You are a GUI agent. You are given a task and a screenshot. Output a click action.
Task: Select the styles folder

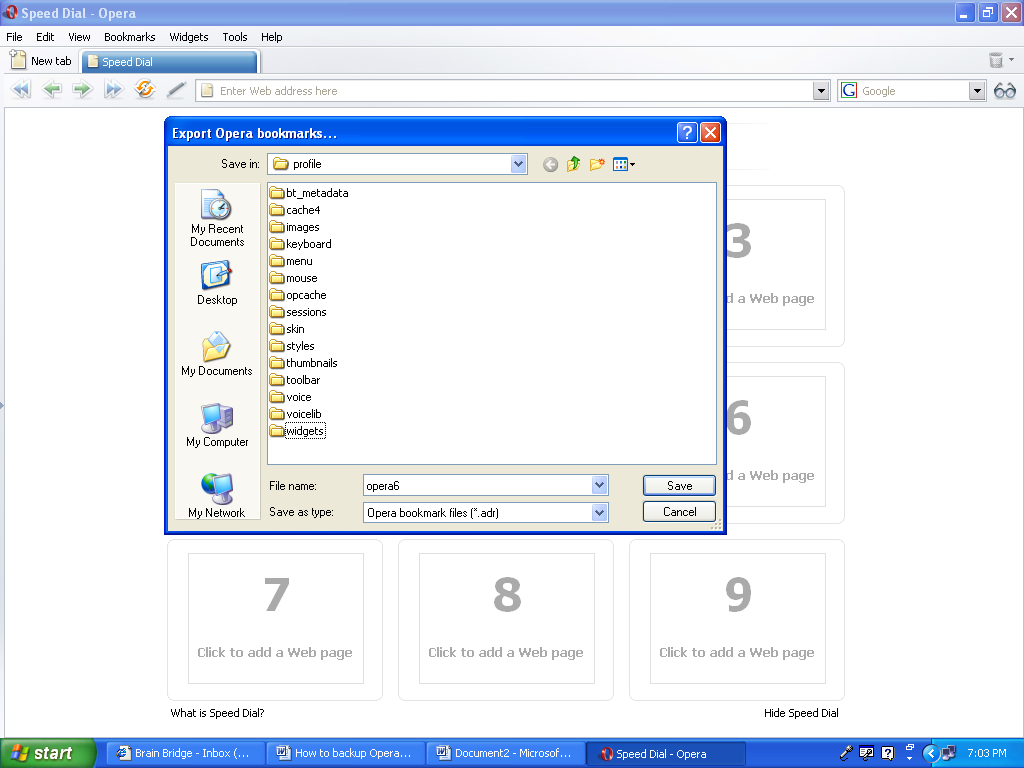coord(293,345)
